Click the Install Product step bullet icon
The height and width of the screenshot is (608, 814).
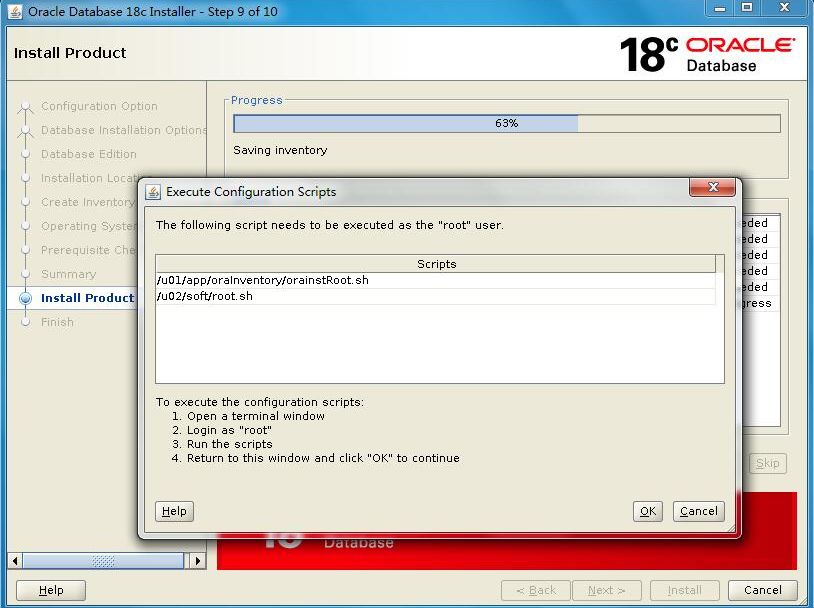25,299
